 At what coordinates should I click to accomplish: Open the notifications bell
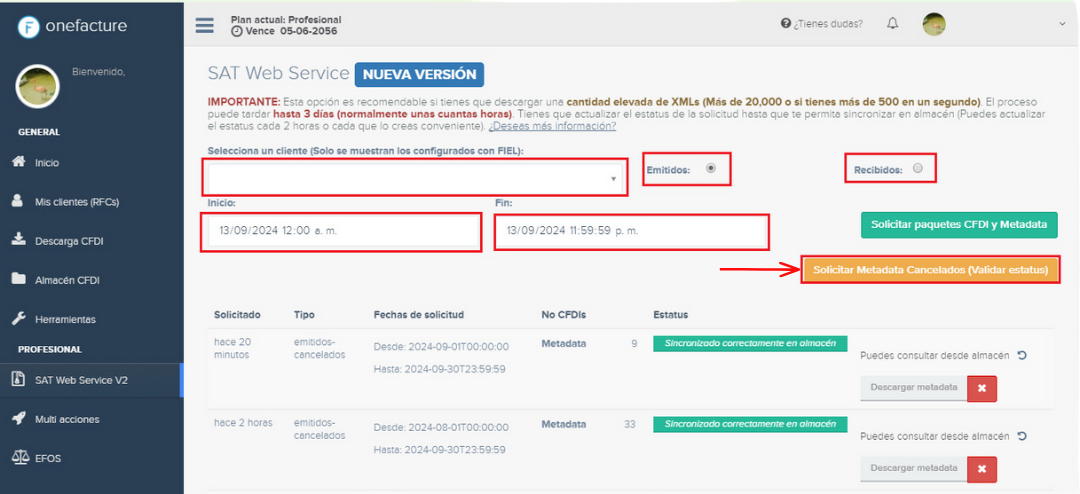(893, 24)
